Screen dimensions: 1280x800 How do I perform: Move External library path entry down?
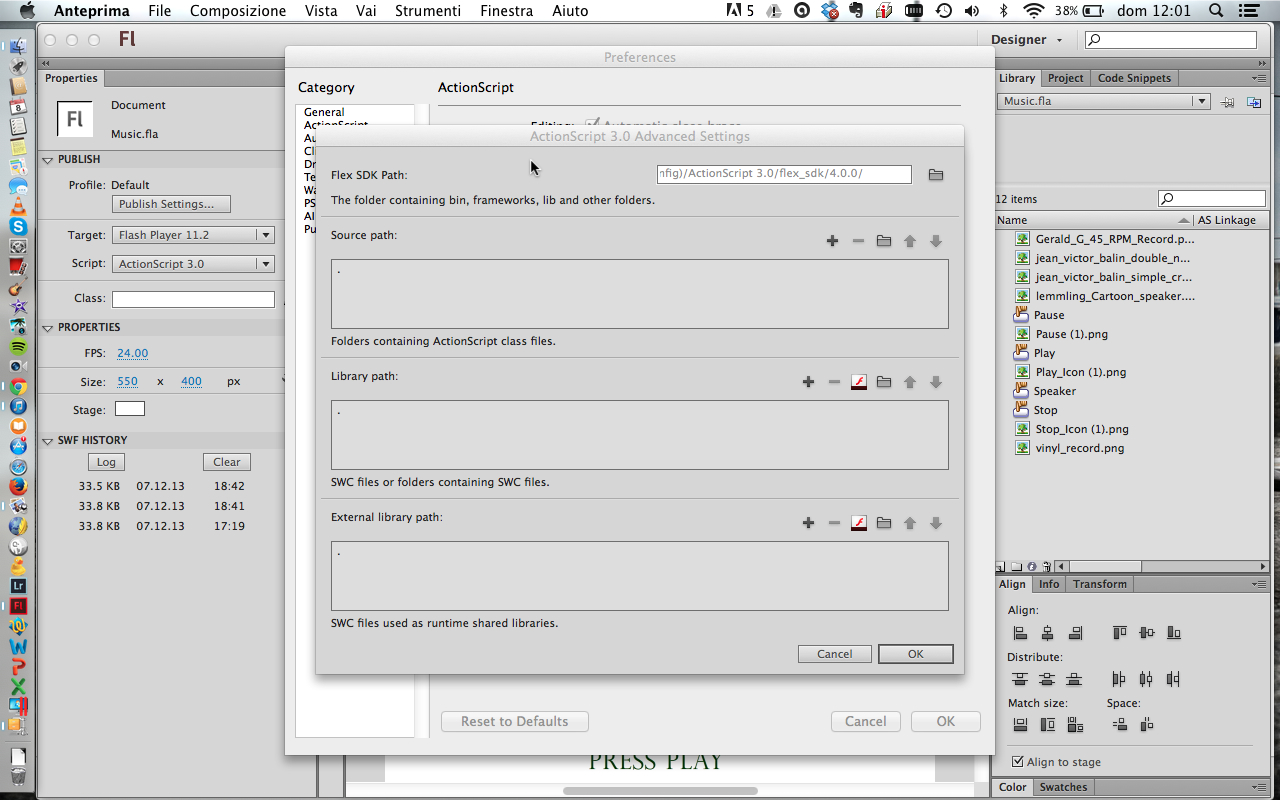click(936, 523)
